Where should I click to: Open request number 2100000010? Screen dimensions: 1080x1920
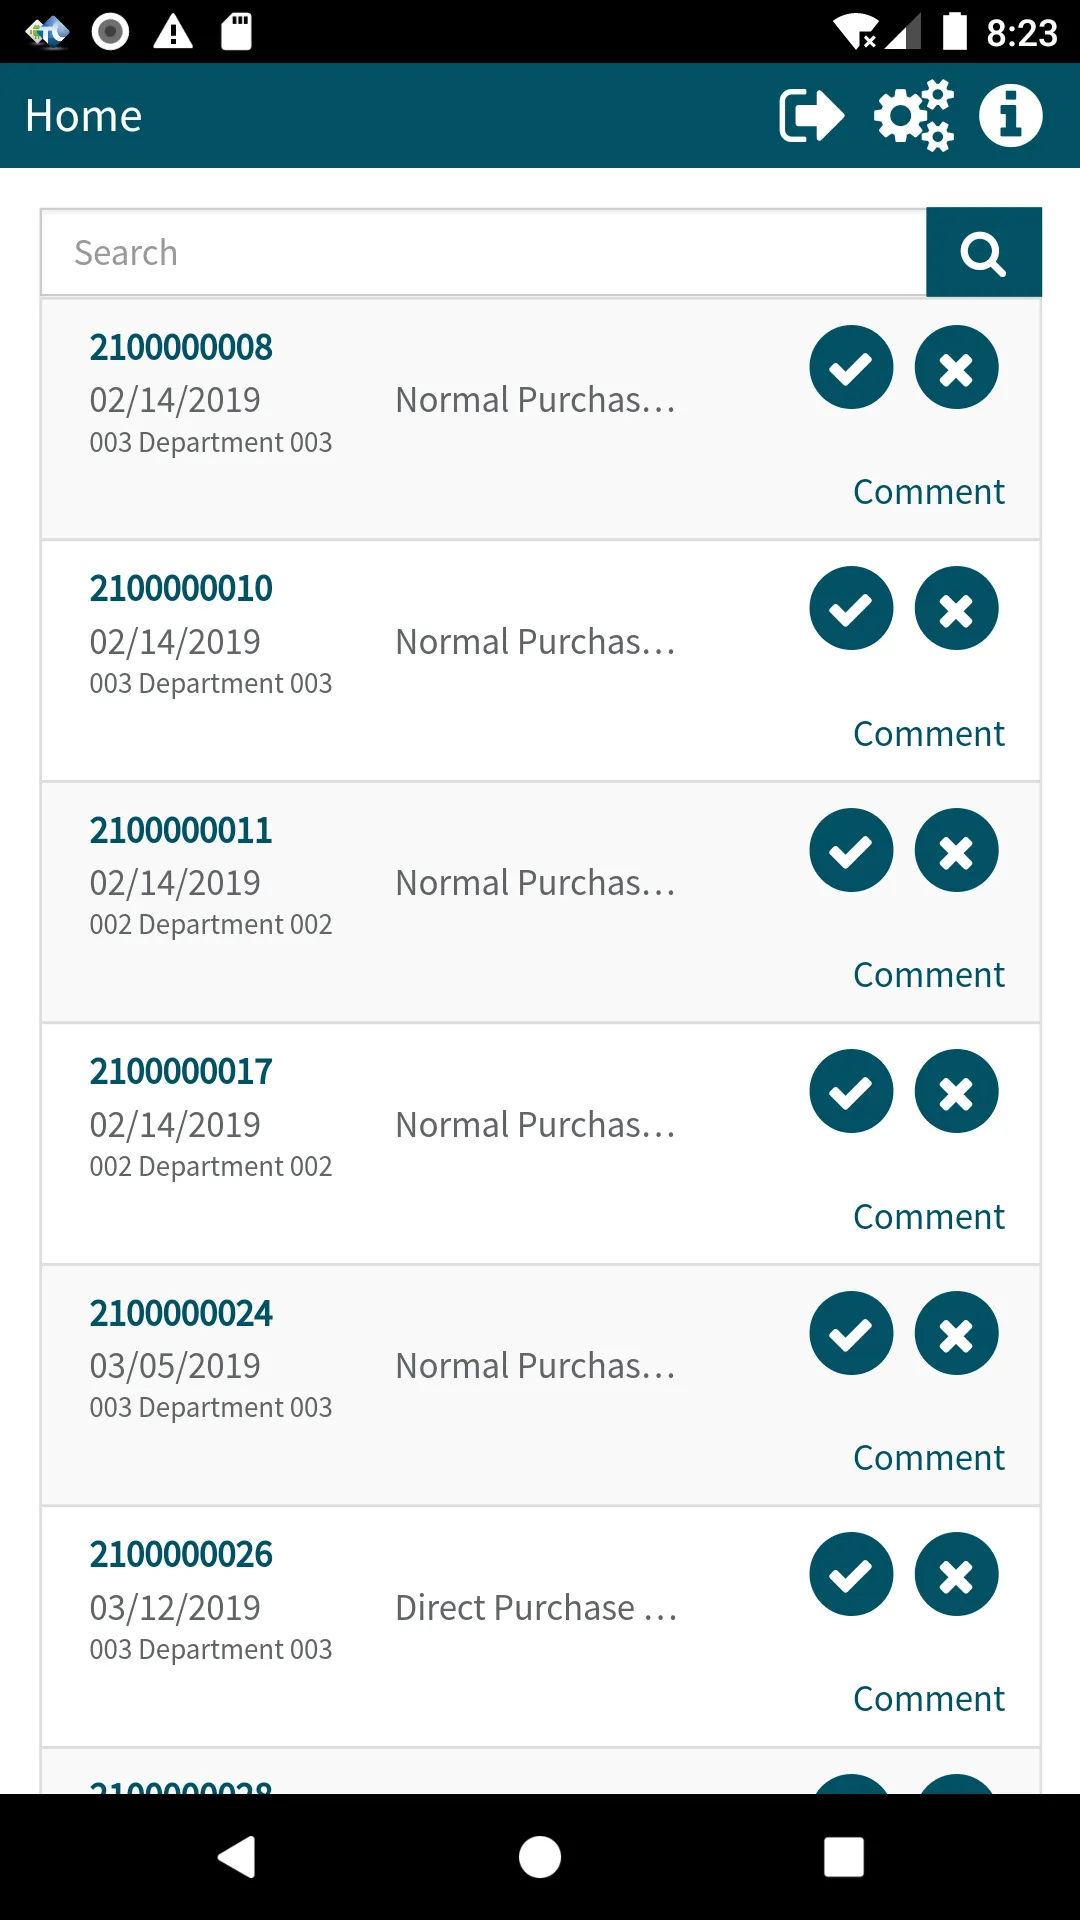[x=181, y=588]
